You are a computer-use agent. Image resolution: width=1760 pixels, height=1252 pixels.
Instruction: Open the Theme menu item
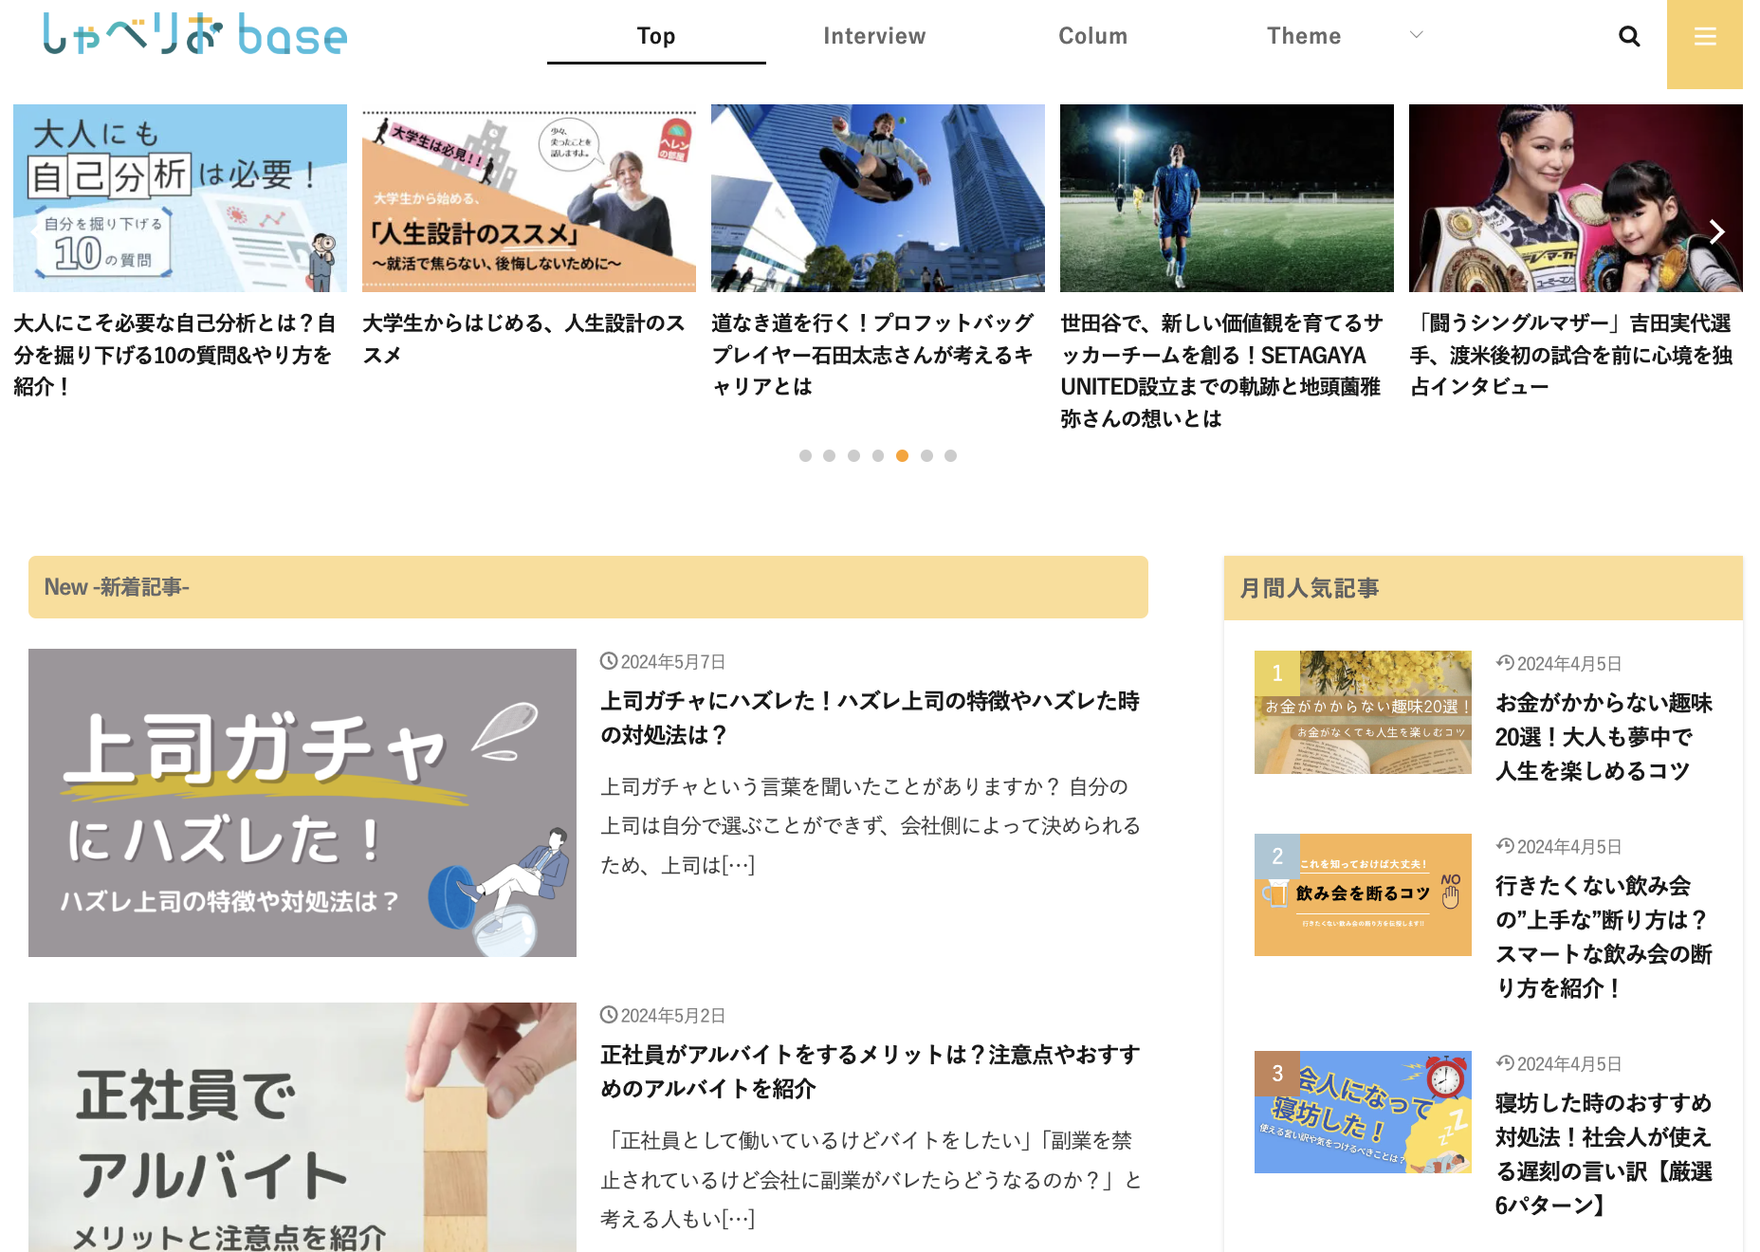tap(1302, 36)
